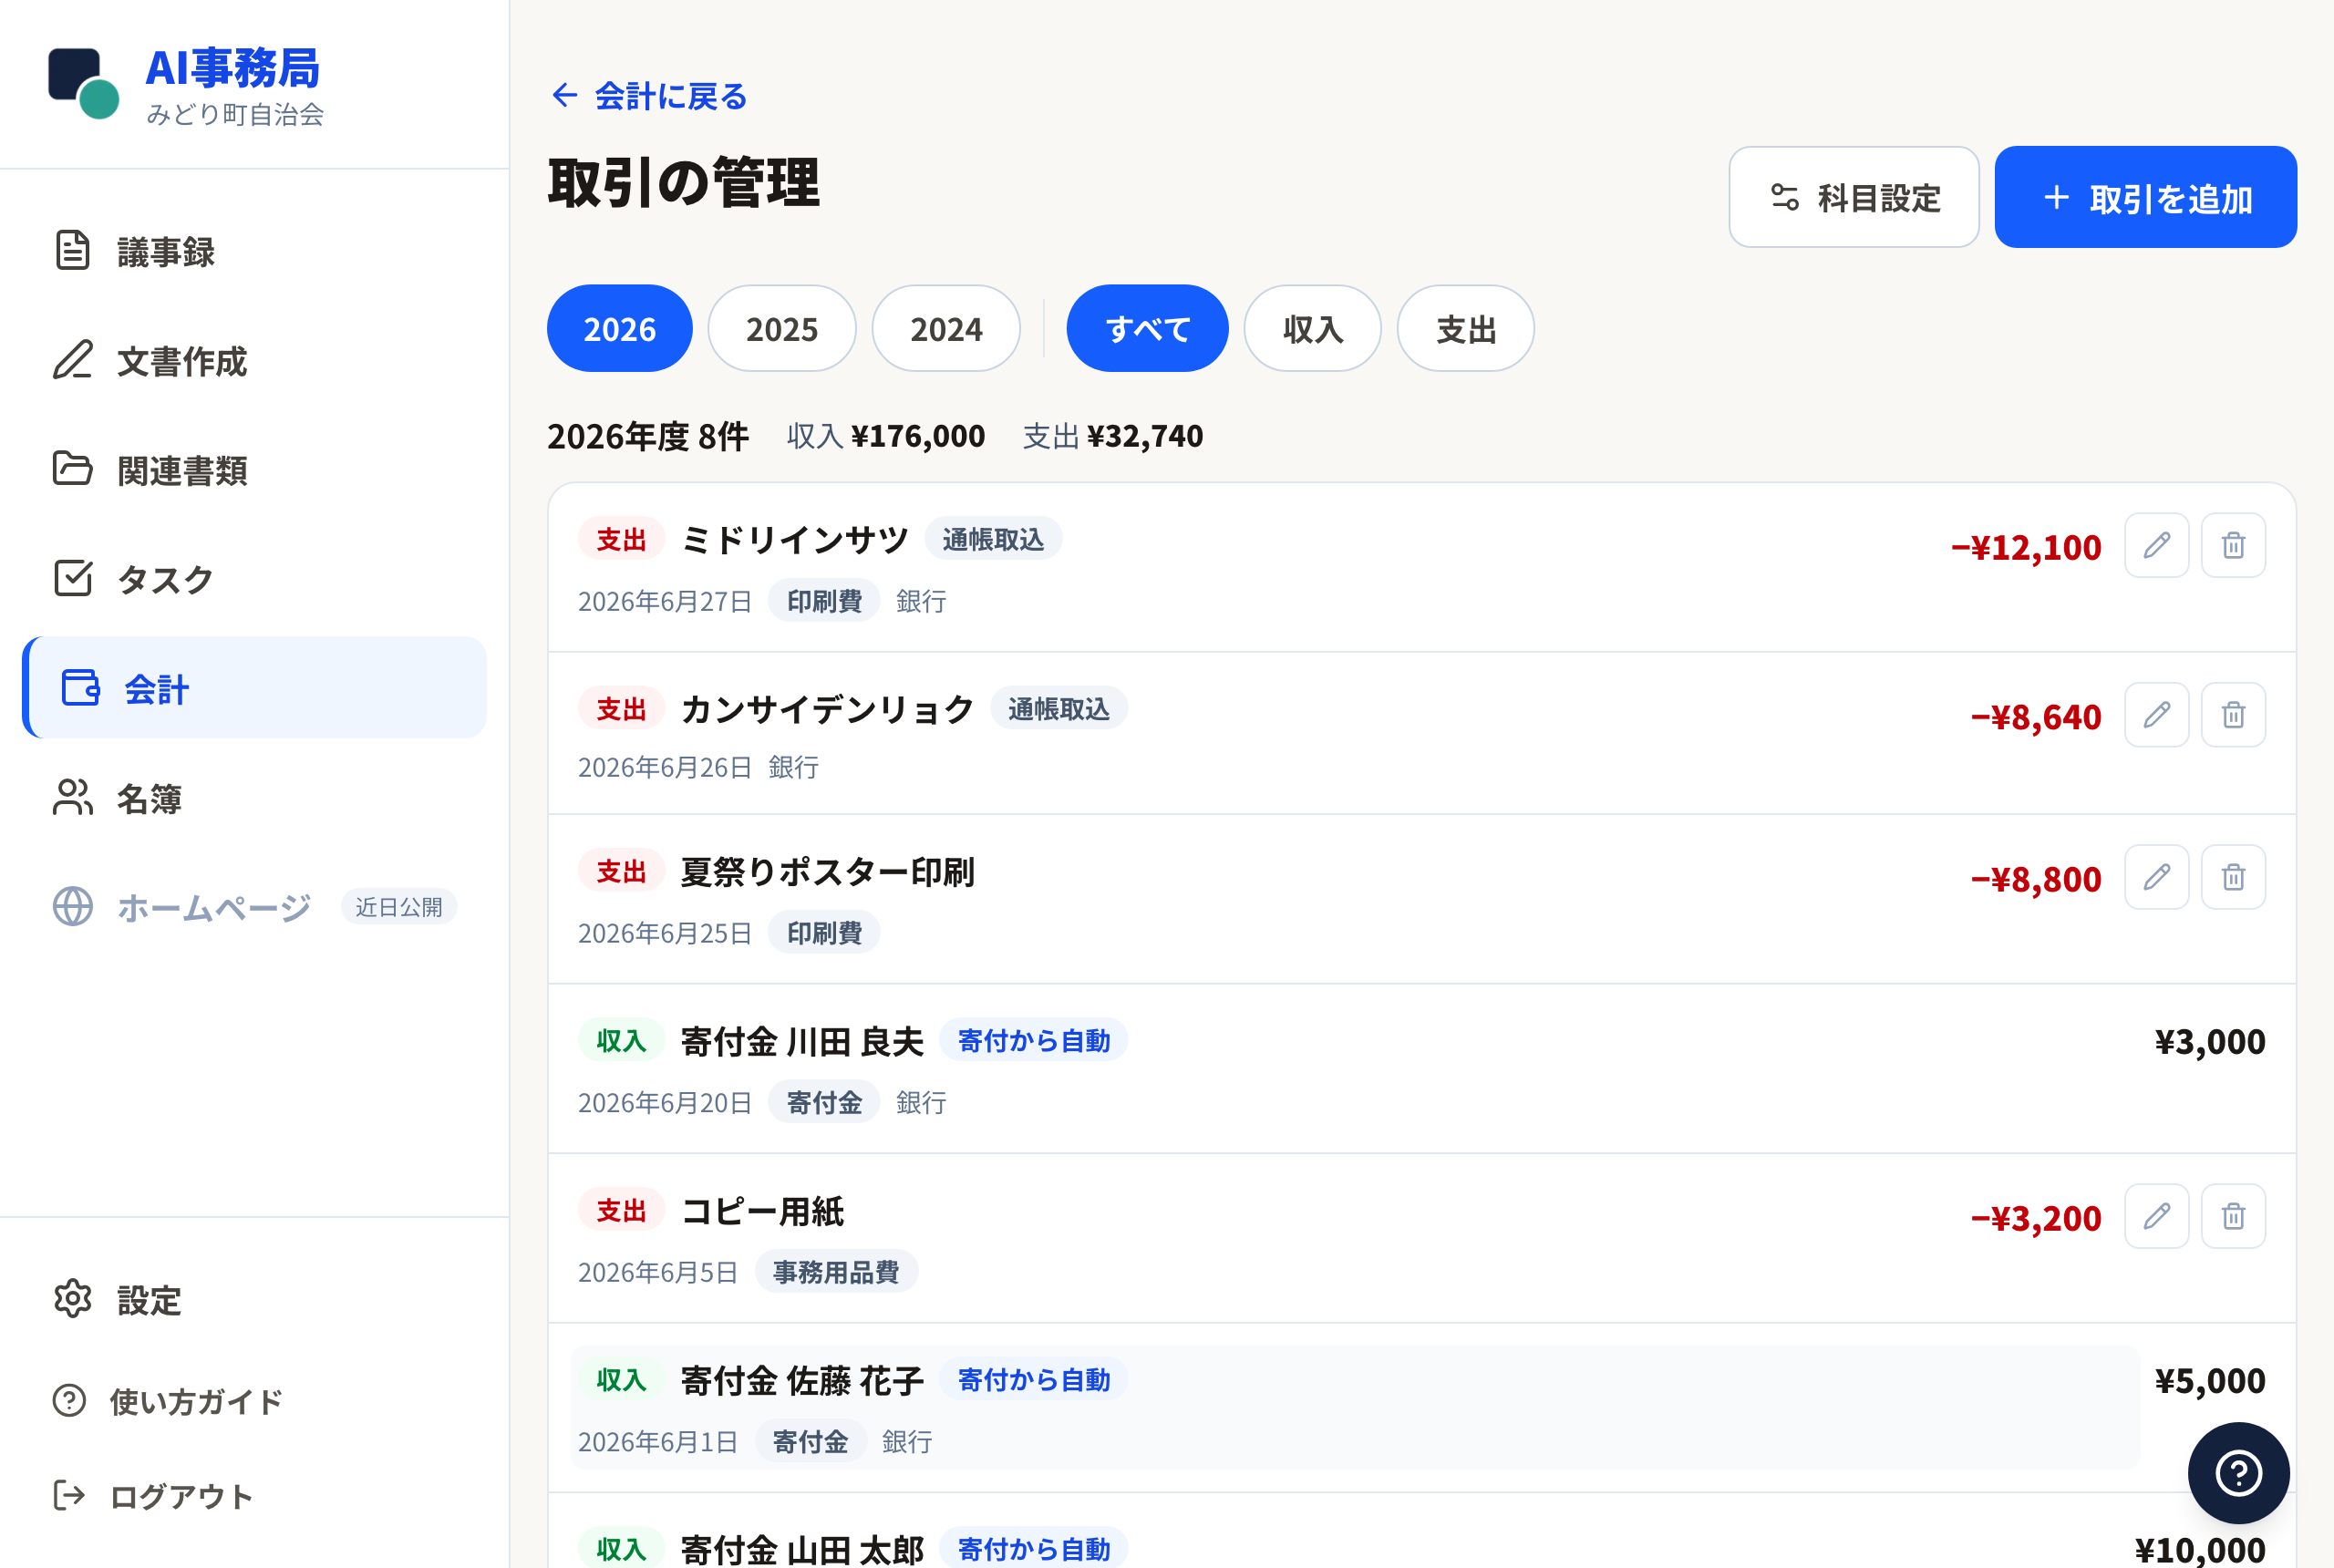
Task: Click the タスク checkbox icon in sidebar
Action: coord(73,578)
